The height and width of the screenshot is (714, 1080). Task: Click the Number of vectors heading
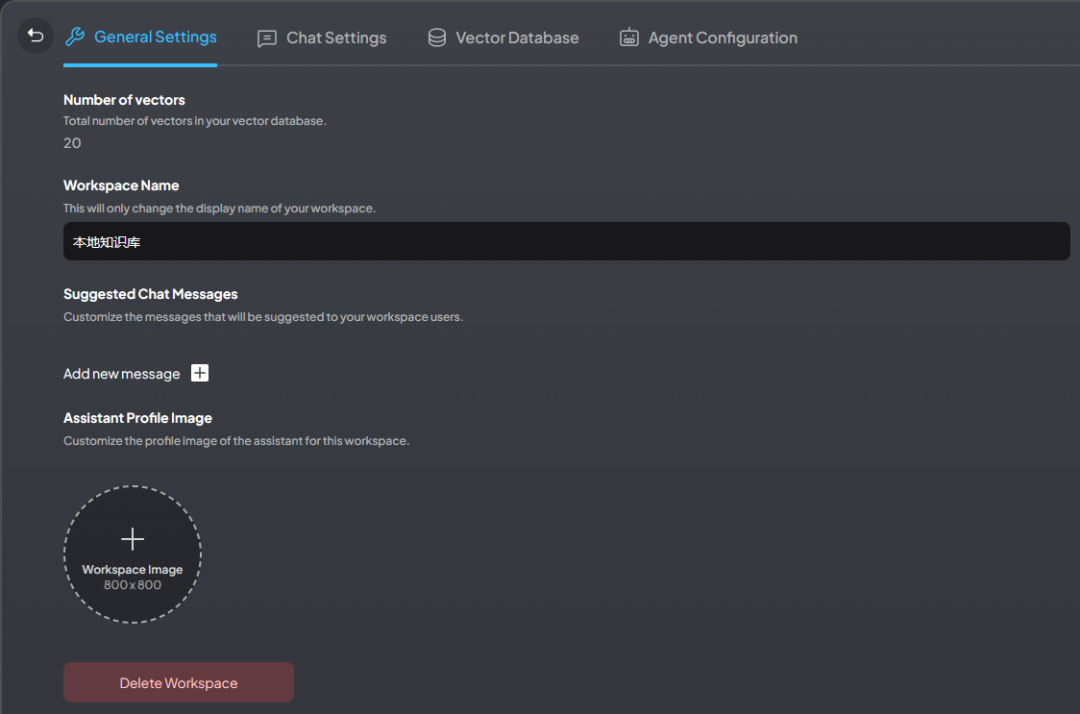[124, 100]
